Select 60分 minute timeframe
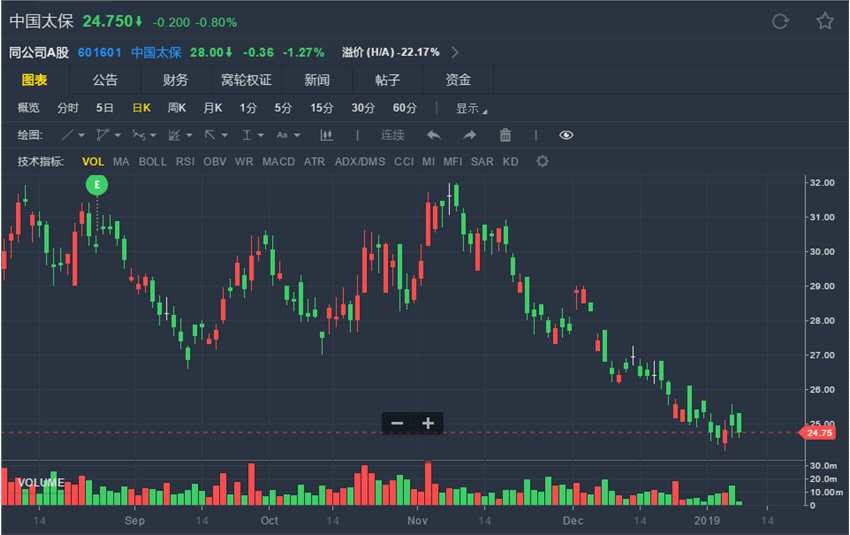 point(404,108)
